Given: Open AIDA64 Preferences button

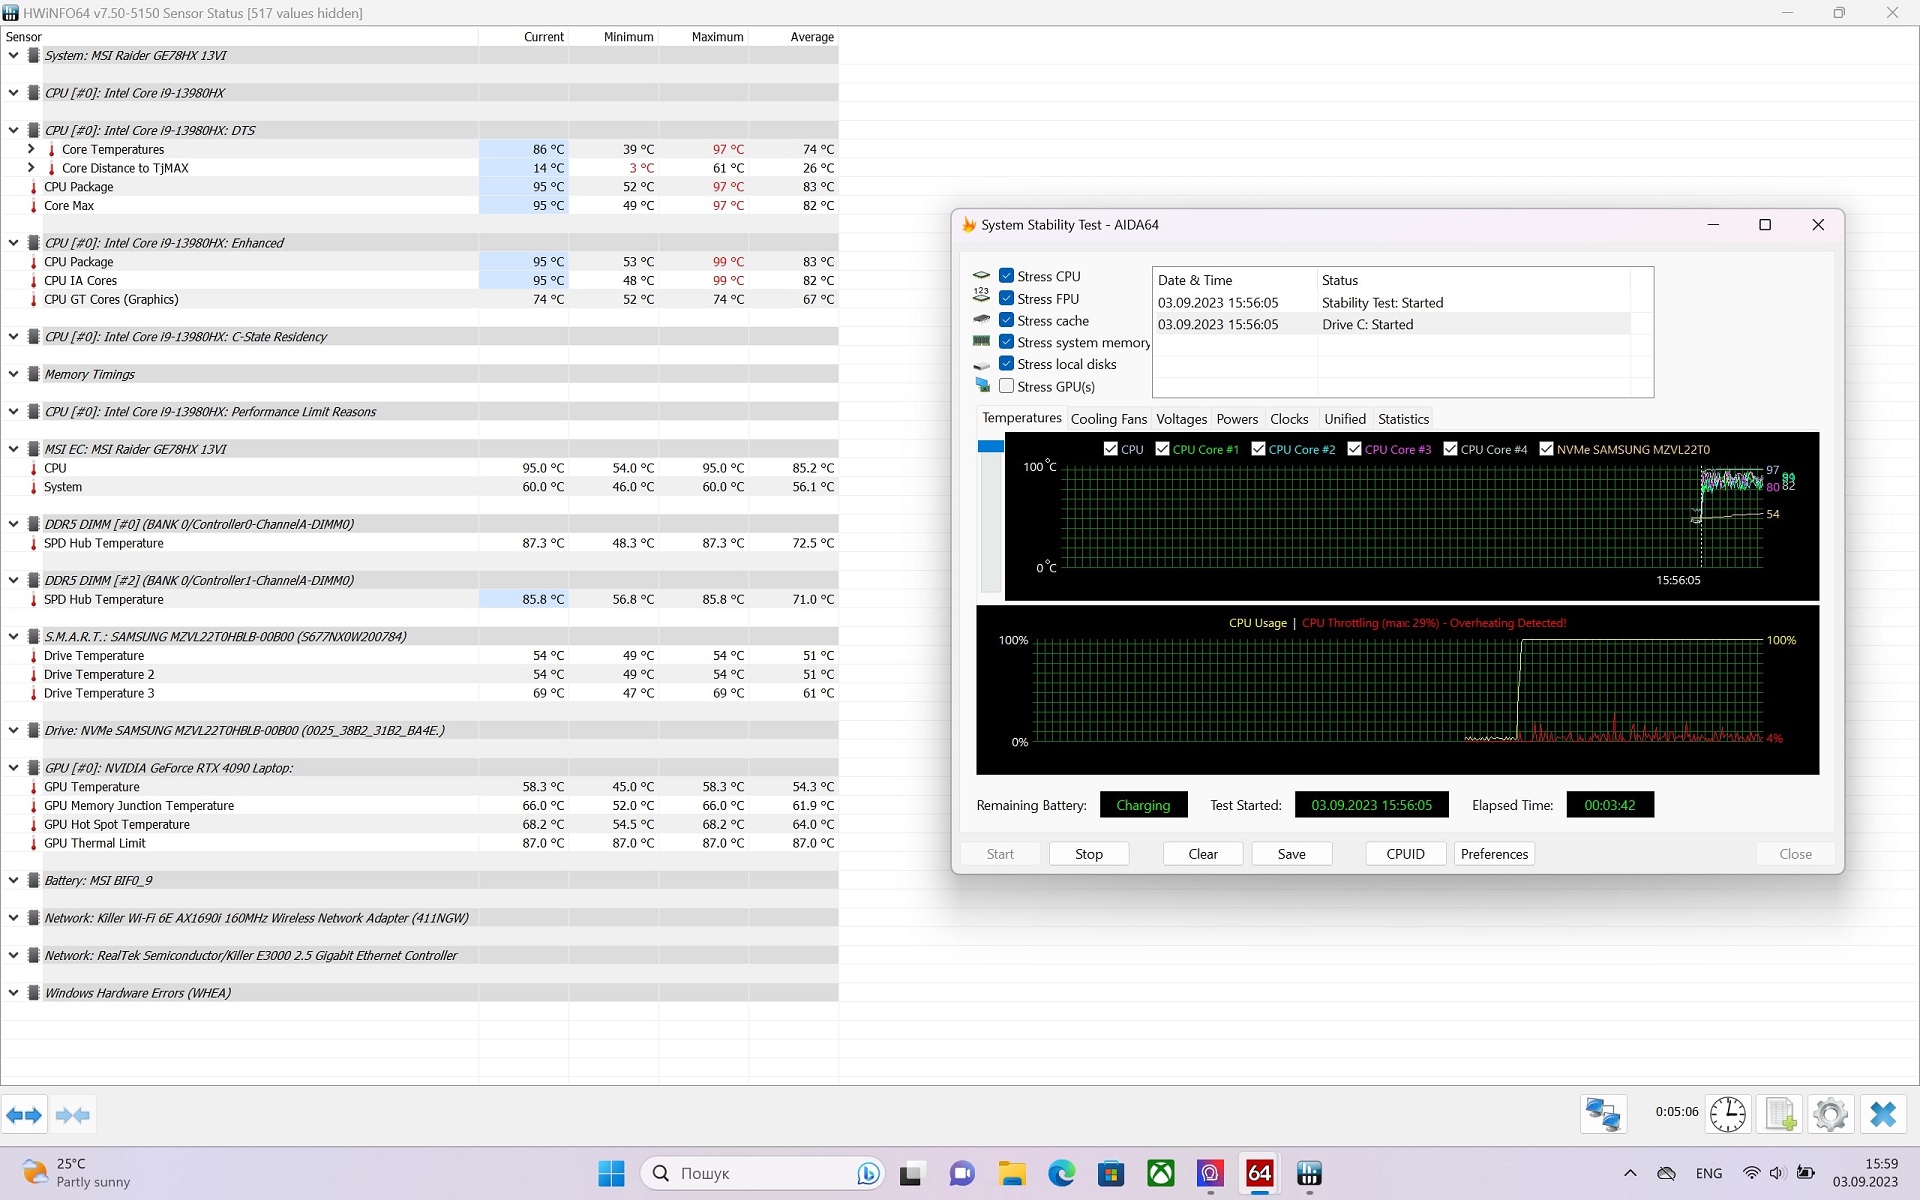Looking at the screenshot, I should pos(1494,854).
